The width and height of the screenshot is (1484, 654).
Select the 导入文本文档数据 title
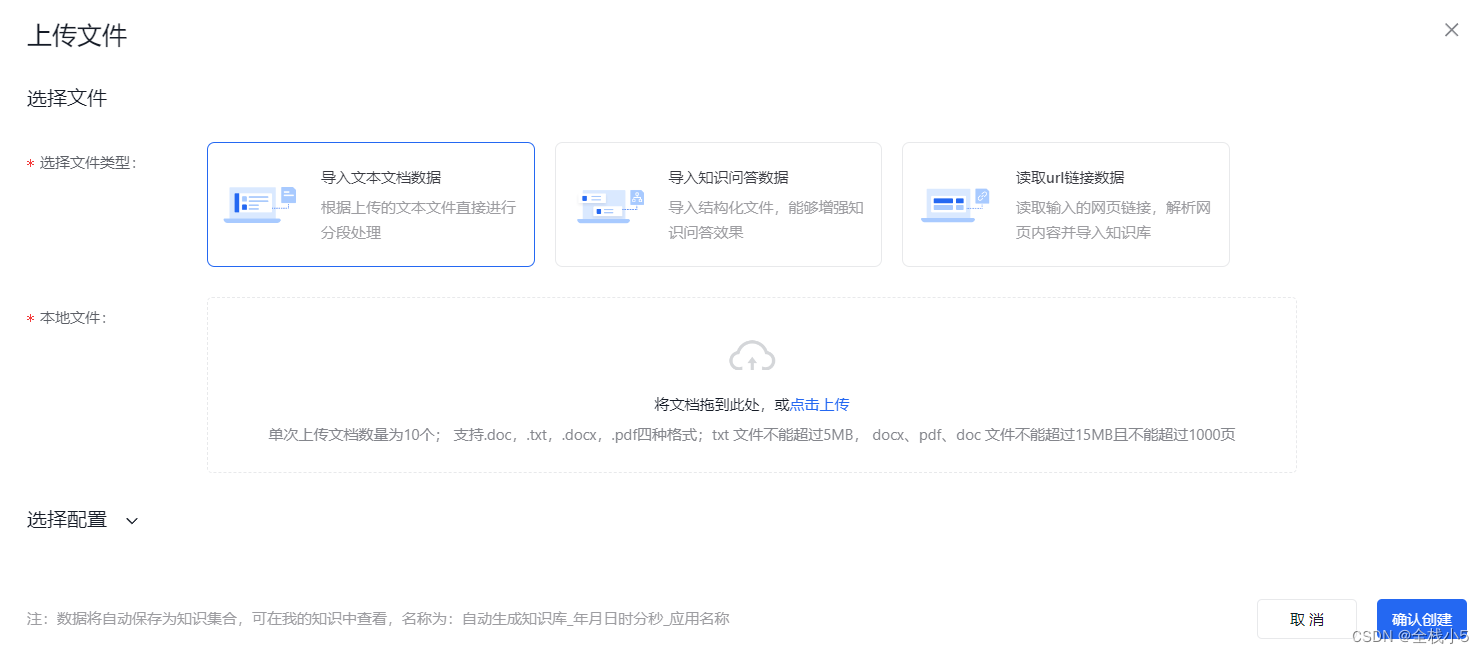click(x=380, y=177)
